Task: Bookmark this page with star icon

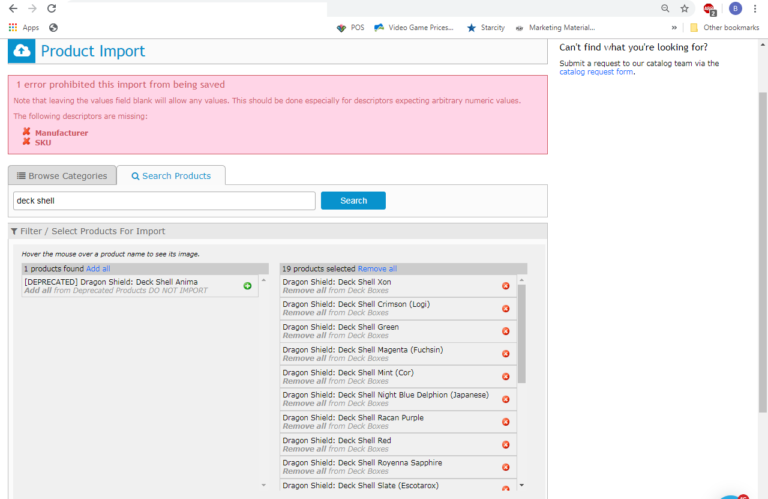Action: [x=684, y=8]
